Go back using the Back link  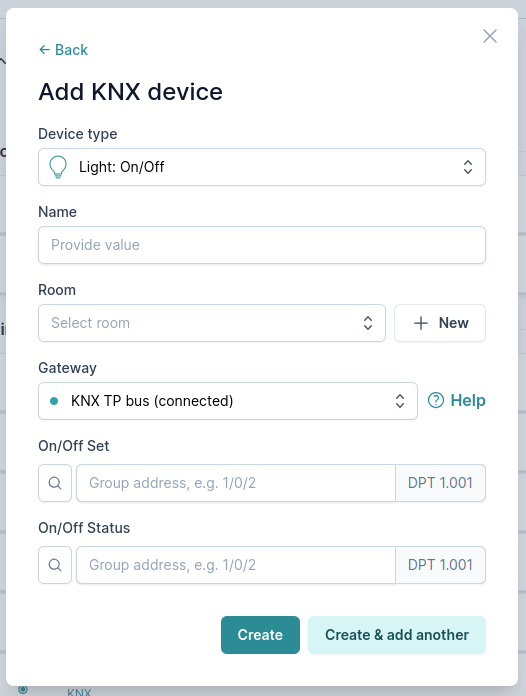click(63, 50)
